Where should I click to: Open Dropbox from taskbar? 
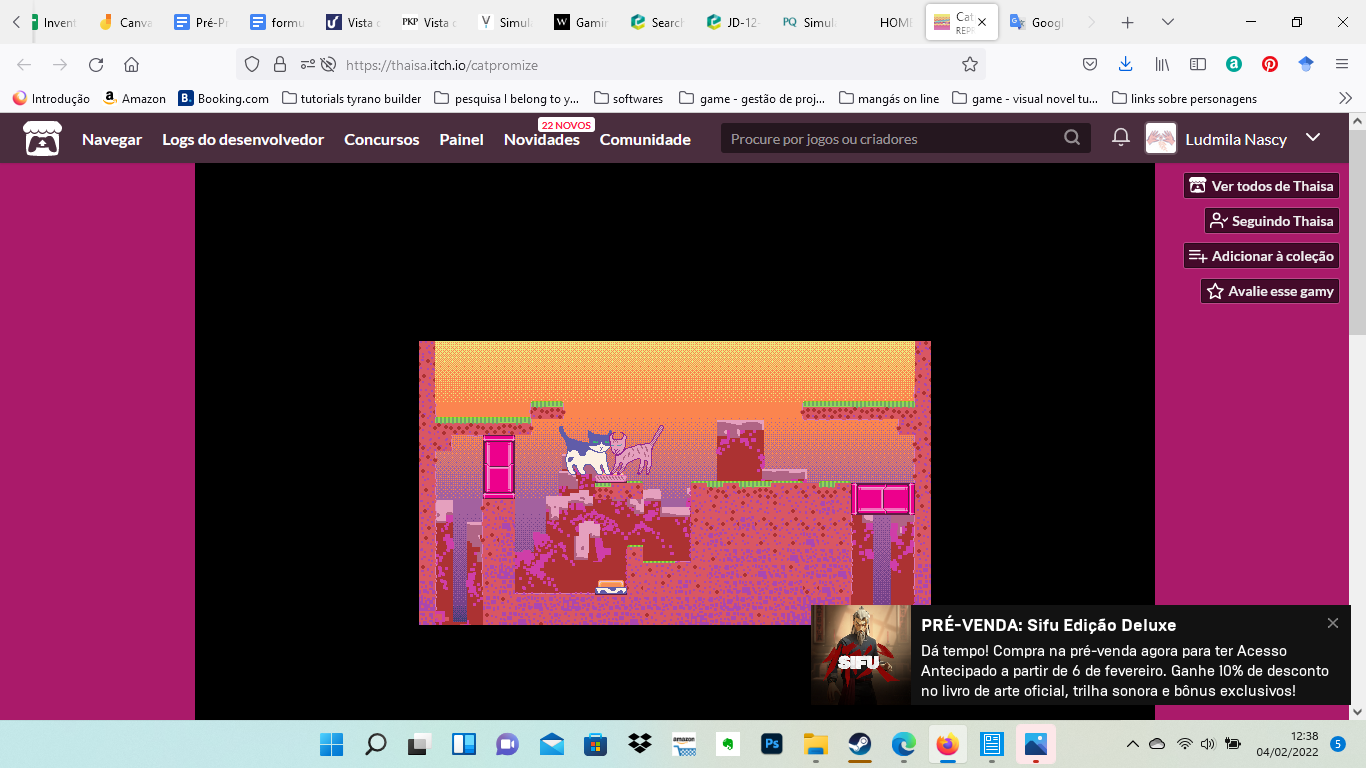tap(640, 744)
